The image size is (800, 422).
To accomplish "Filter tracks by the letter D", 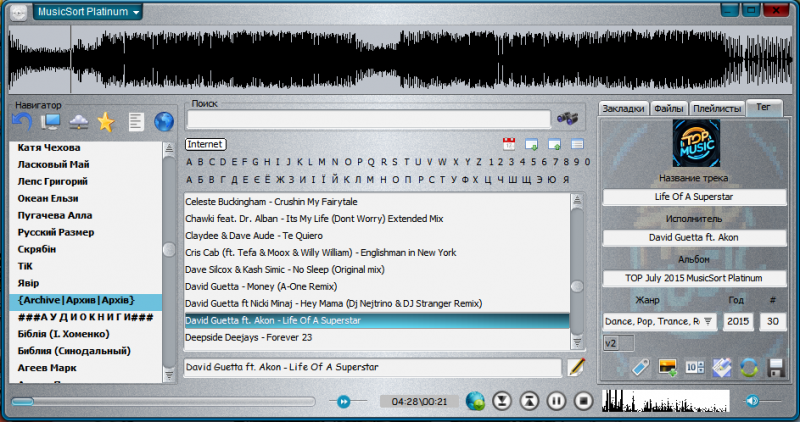I will pos(223,162).
